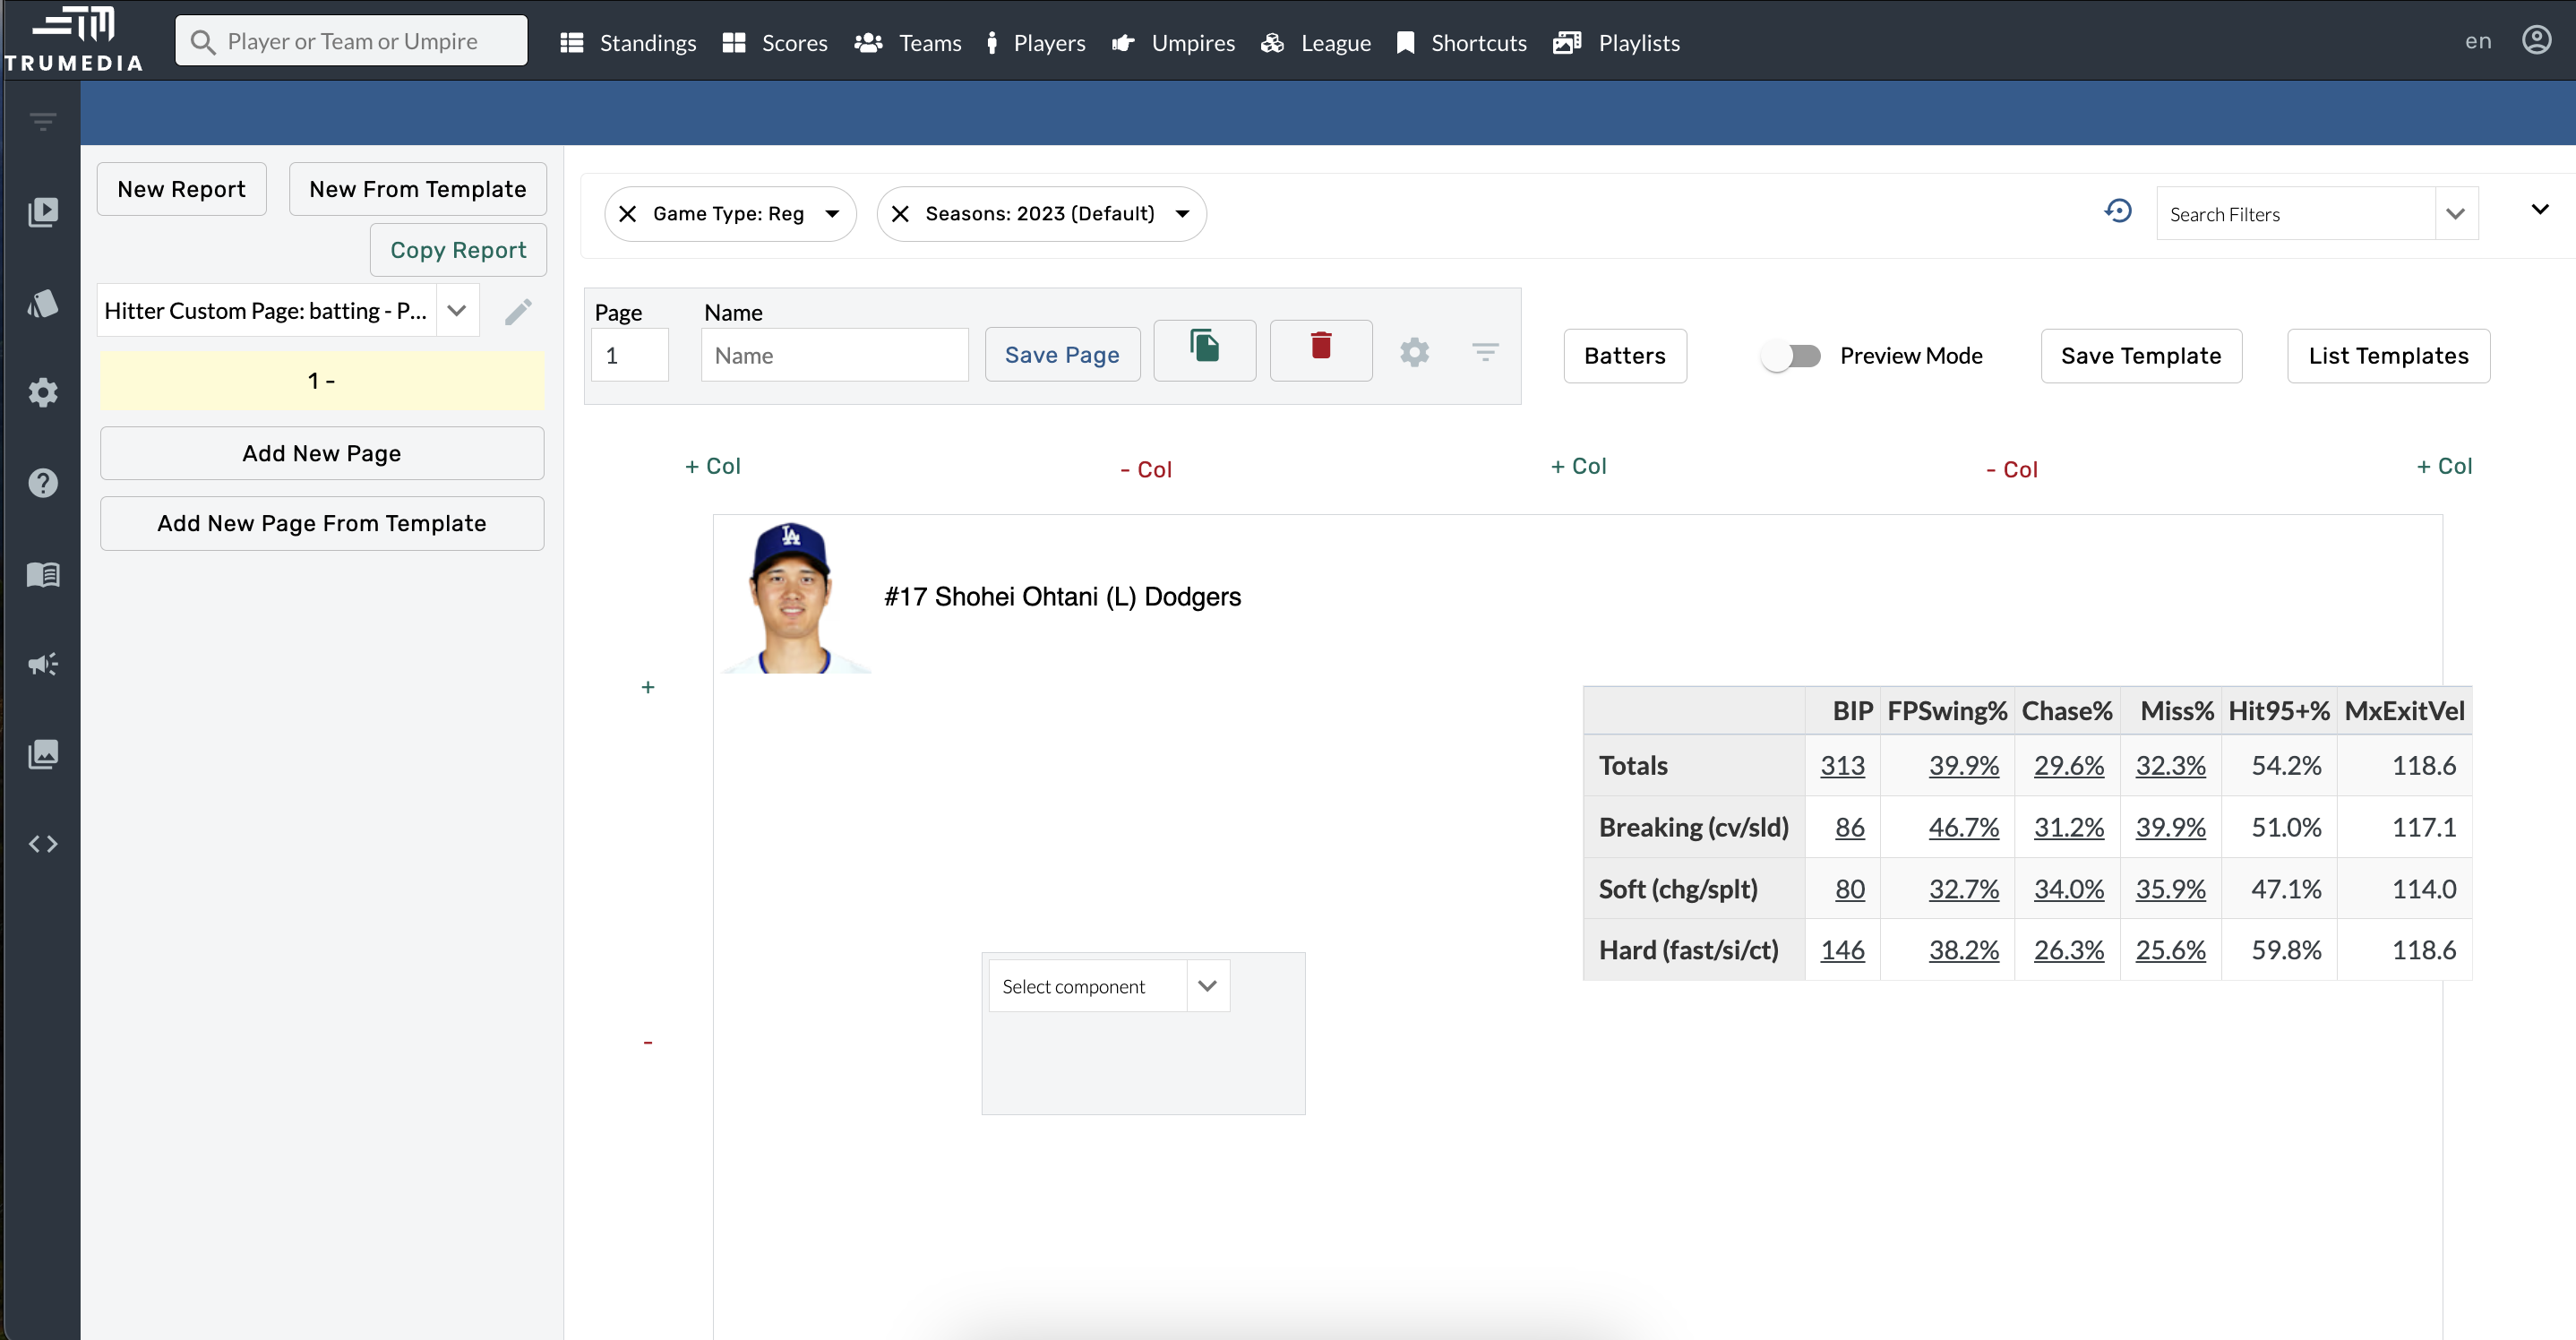Open the Standings menu

click(x=628, y=43)
